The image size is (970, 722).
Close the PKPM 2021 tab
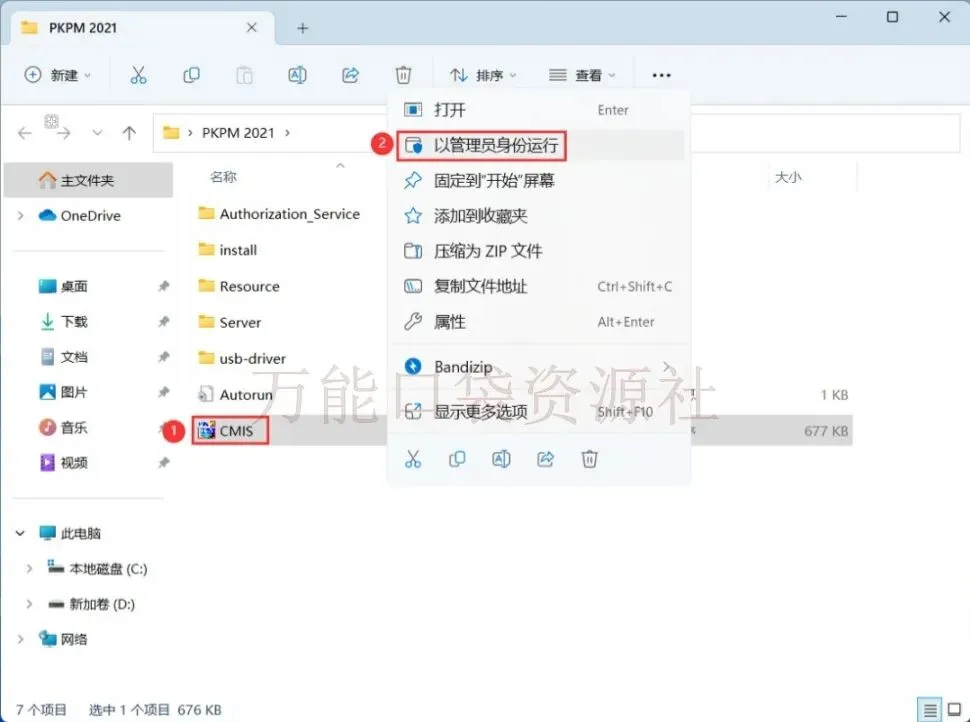(252, 27)
